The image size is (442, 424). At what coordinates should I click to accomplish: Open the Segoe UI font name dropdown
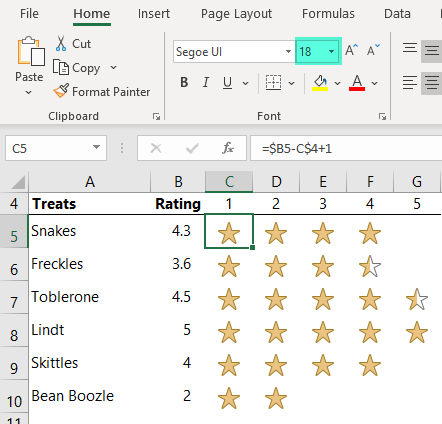click(288, 52)
